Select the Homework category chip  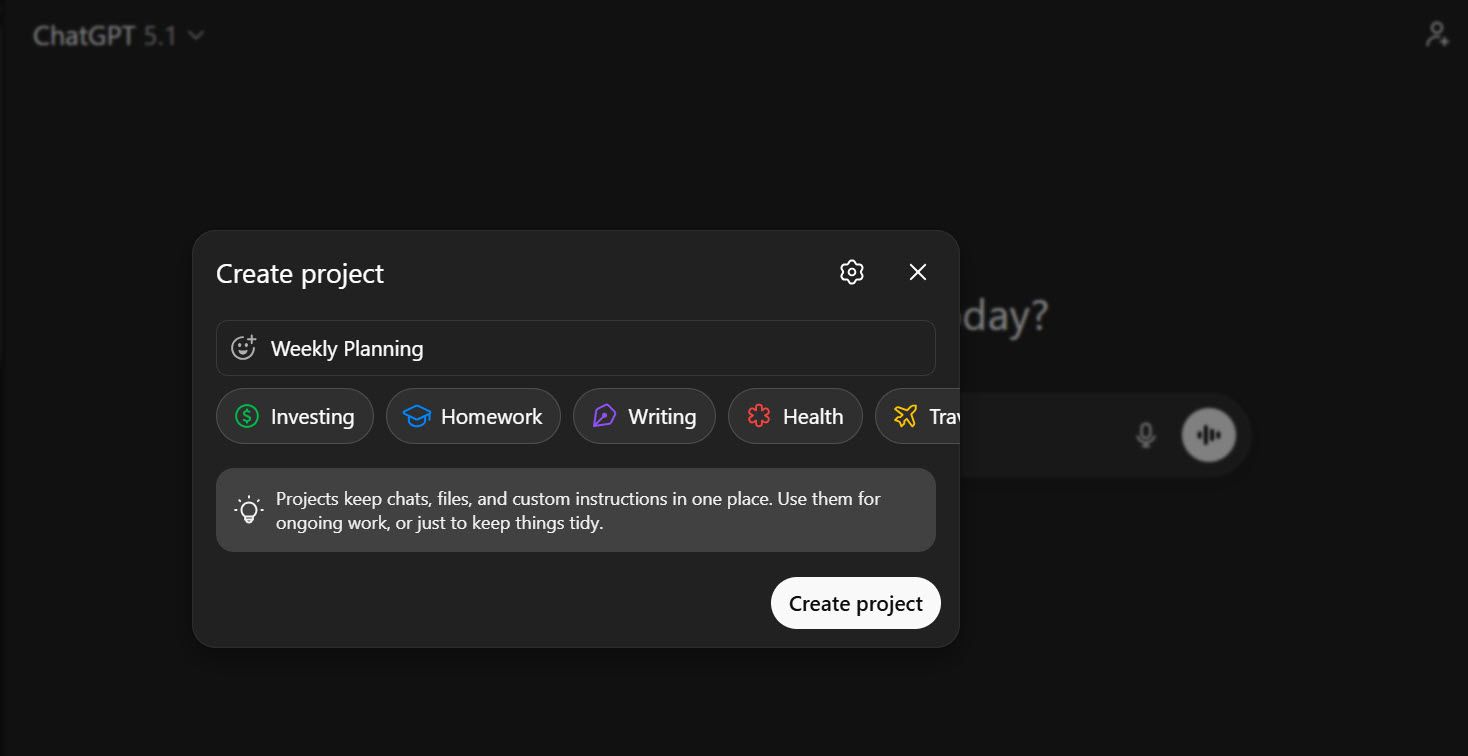click(473, 416)
